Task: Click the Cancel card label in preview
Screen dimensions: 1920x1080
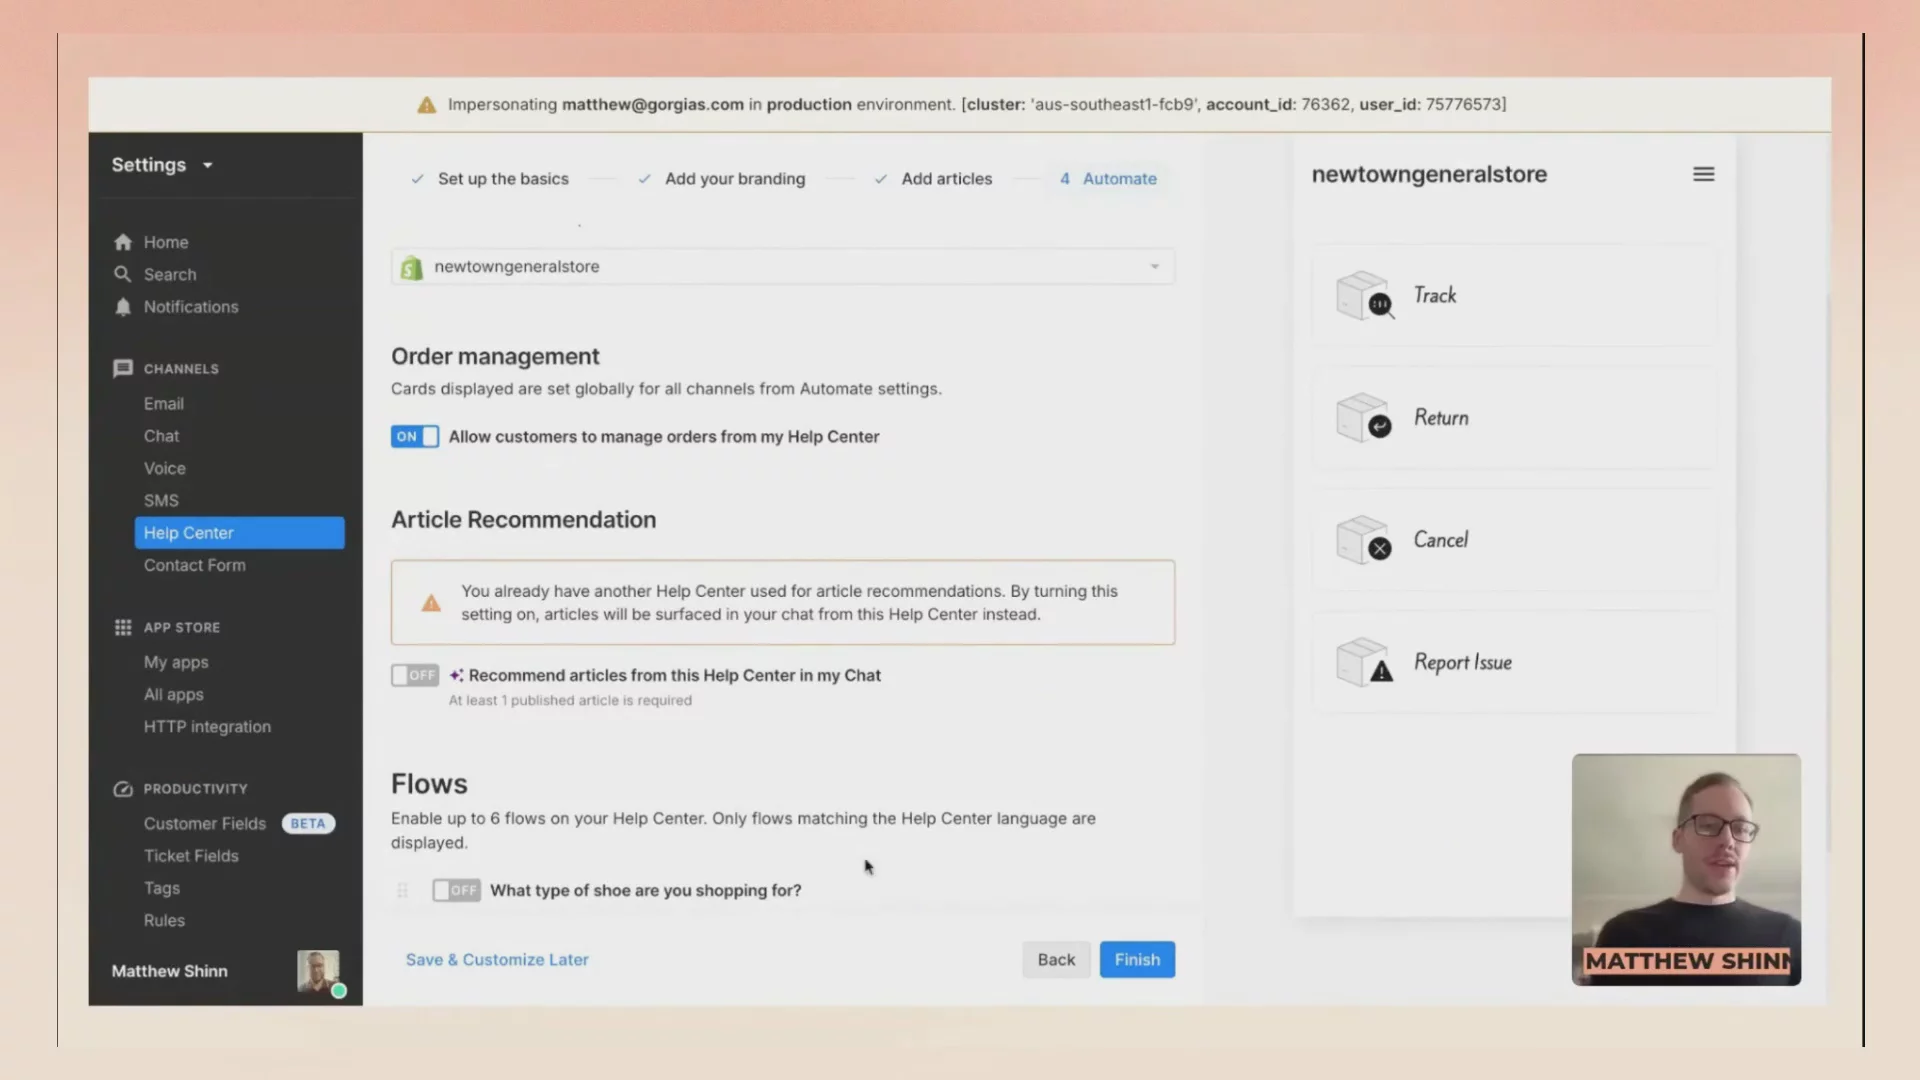Action: pos(1441,540)
